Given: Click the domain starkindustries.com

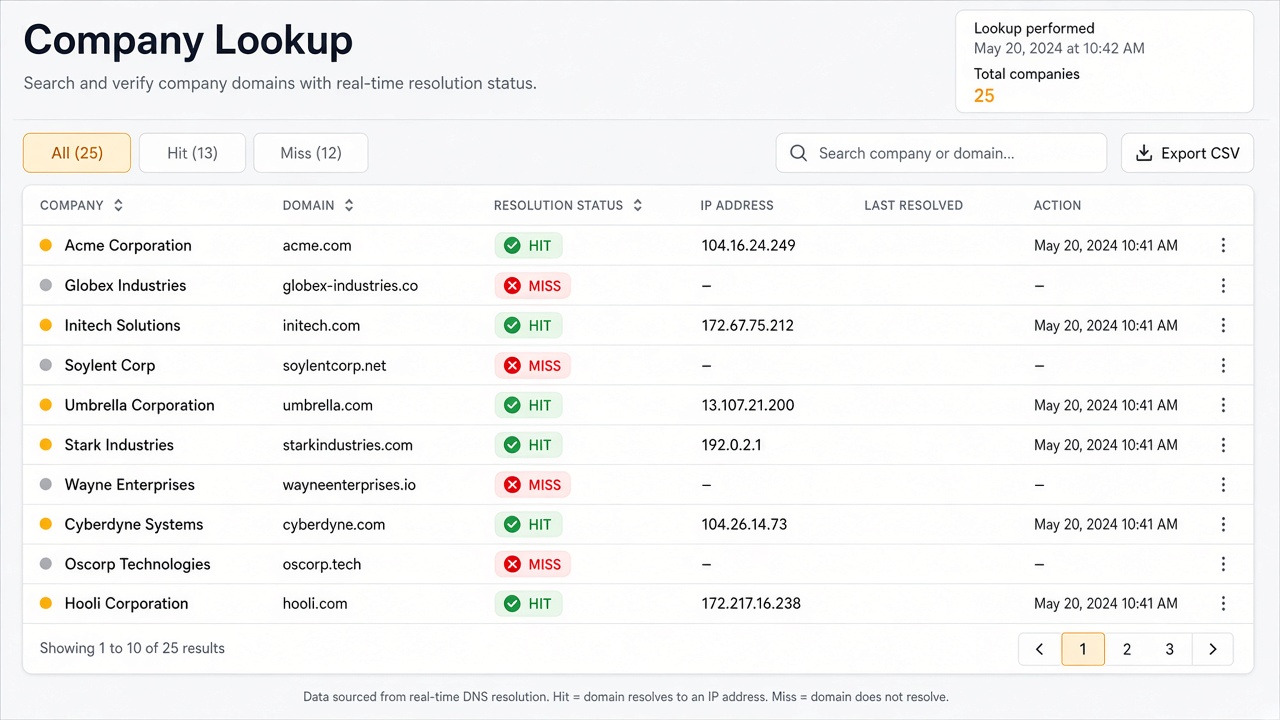Looking at the screenshot, I should [348, 445].
